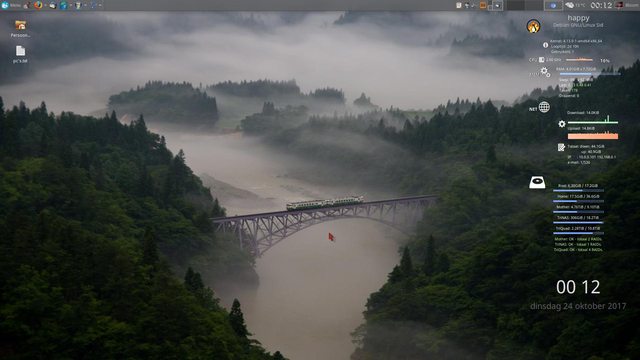Switch to the first workspace in the pager

516,5
